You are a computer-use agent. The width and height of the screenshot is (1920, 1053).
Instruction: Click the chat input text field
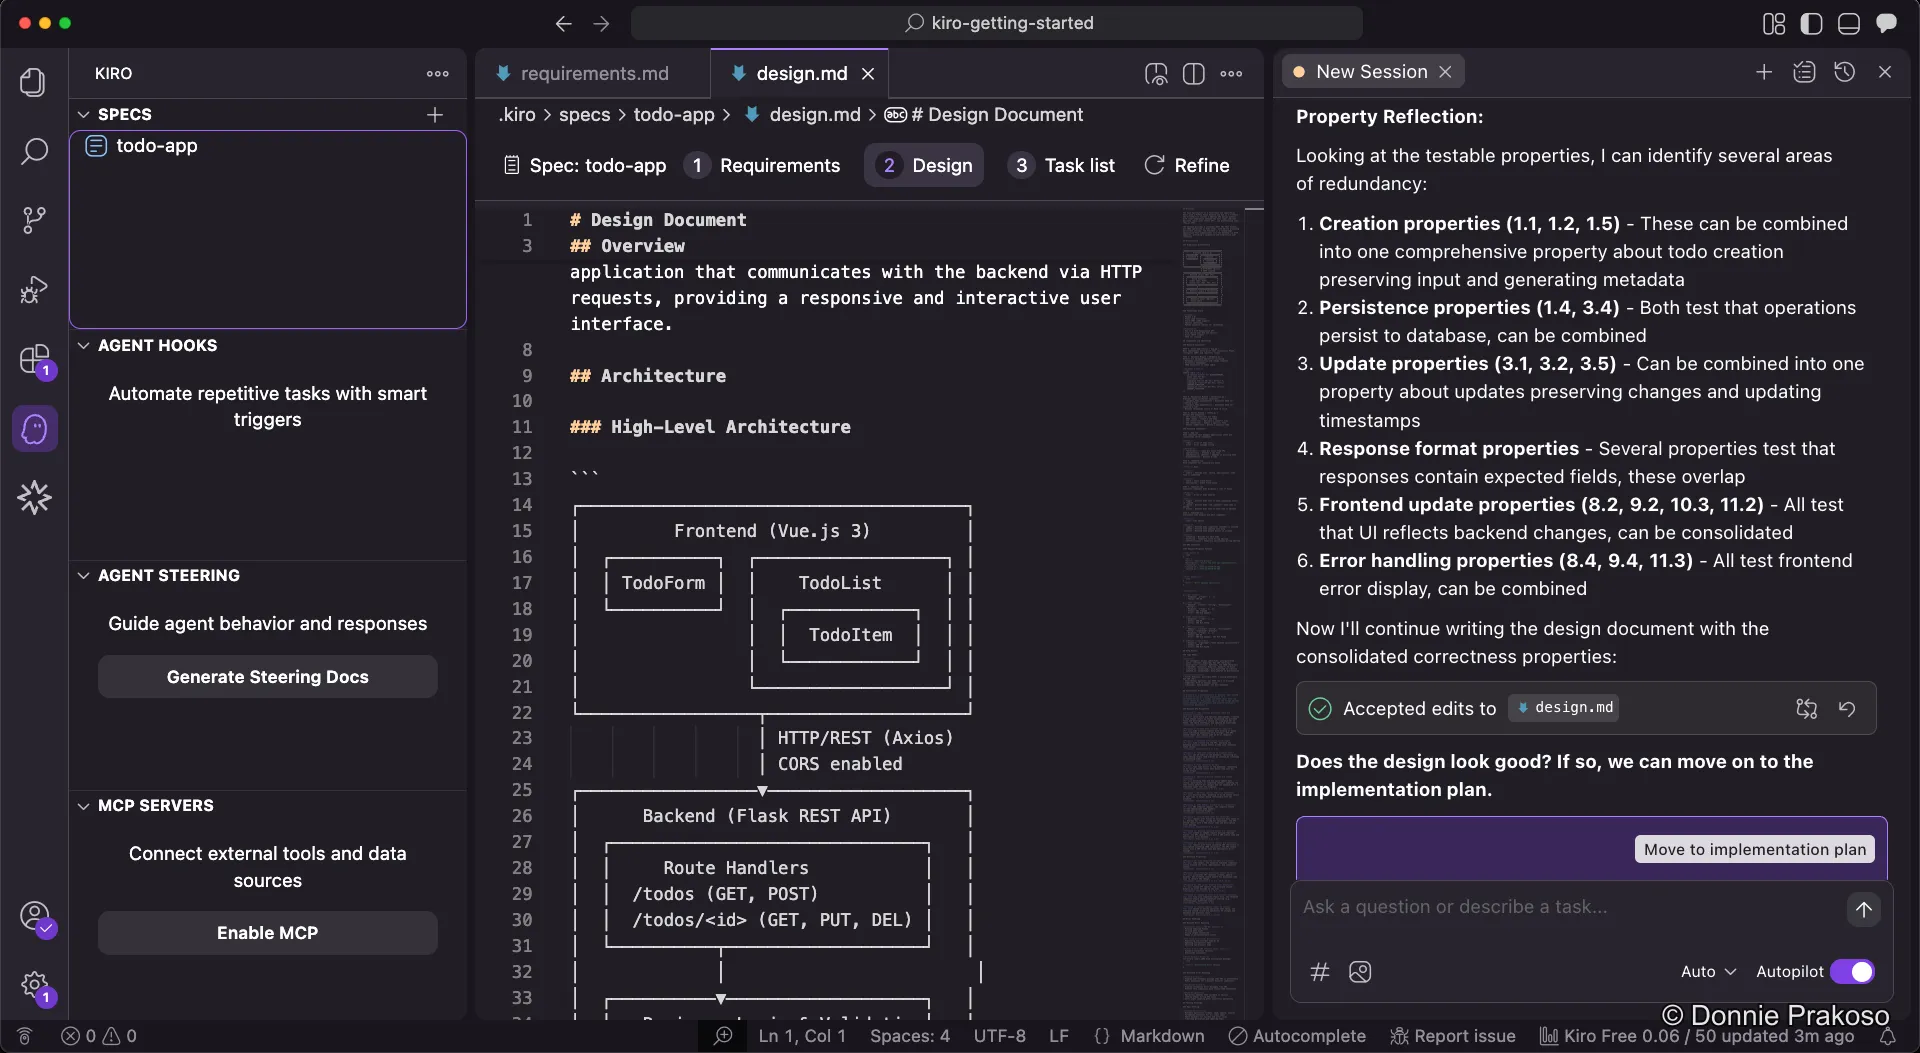coord(1565,907)
